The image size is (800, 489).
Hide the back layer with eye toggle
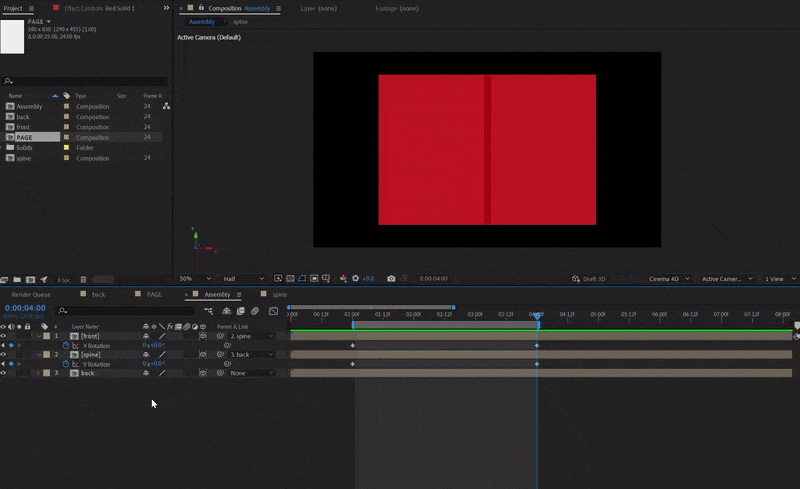point(4,373)
